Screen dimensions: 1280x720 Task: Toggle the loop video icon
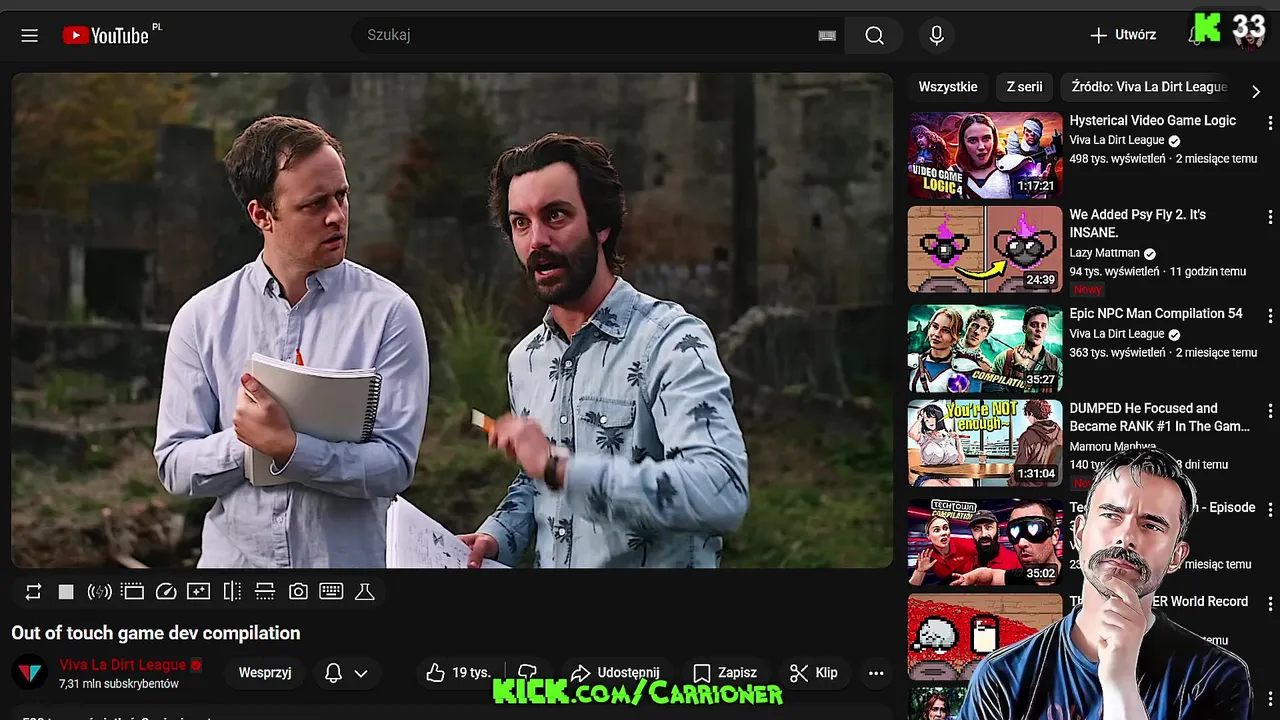[x=33, y=592]
